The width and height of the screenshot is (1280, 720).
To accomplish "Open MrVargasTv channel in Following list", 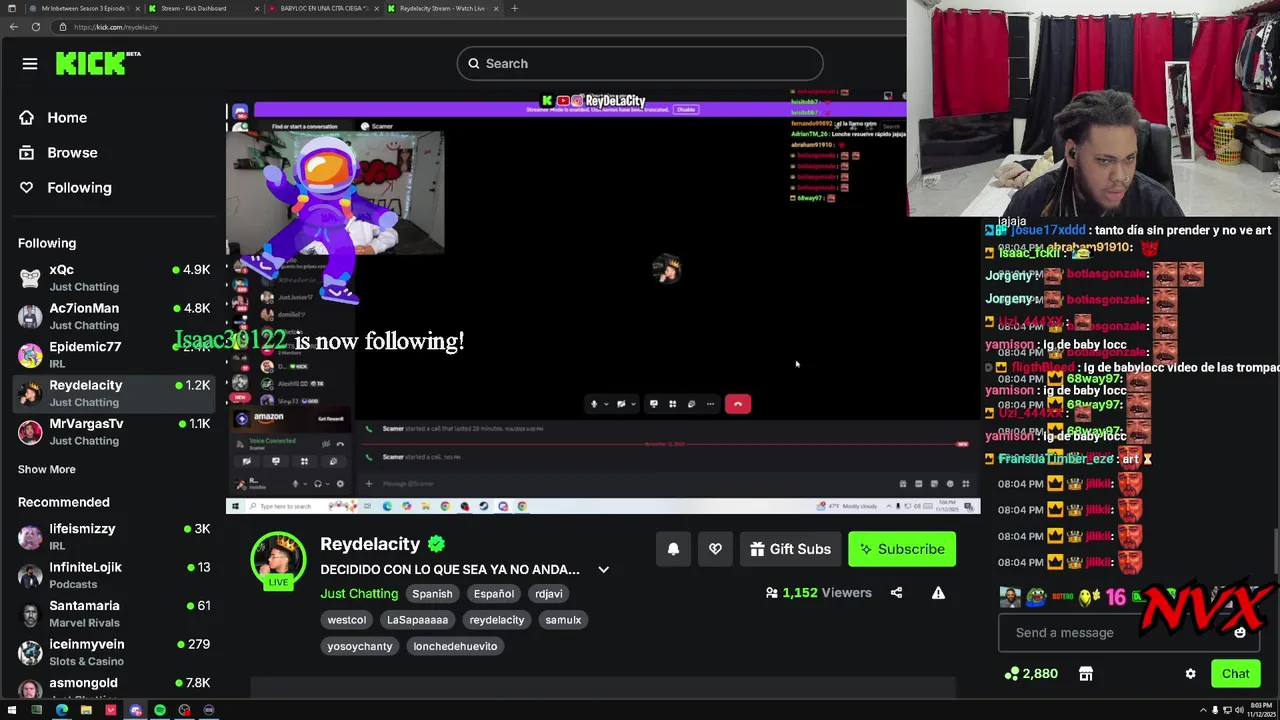I will (x=114, y=432).
